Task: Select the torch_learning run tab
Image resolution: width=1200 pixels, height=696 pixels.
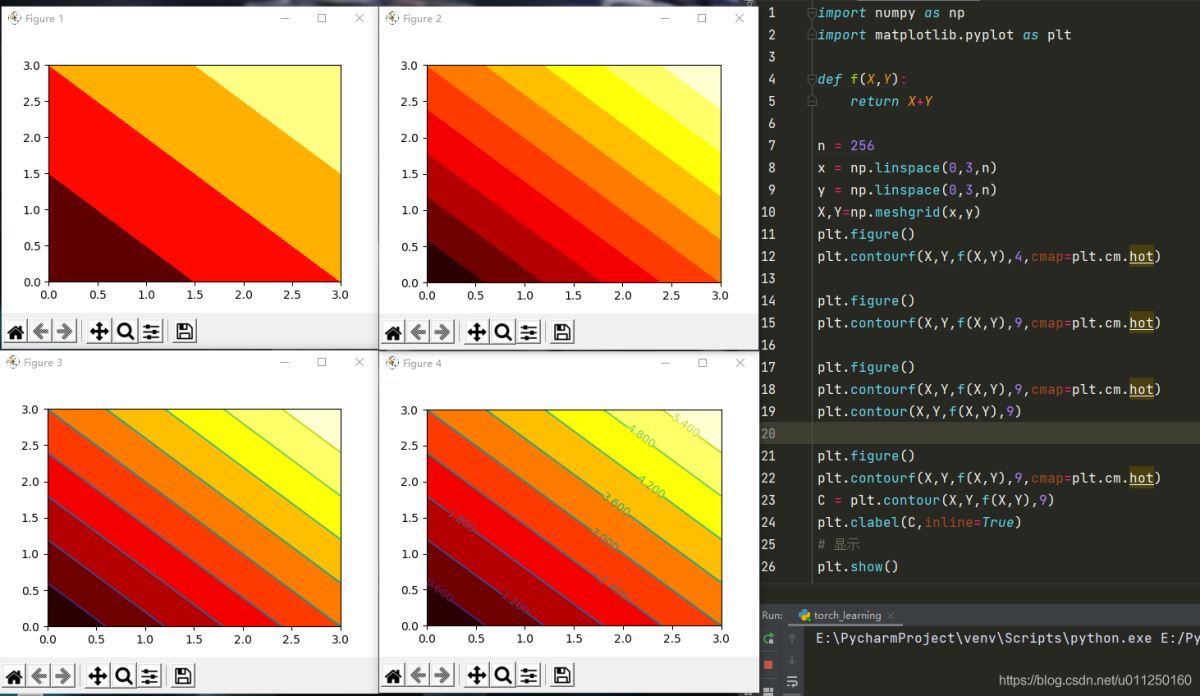Action: pos(838,615)
